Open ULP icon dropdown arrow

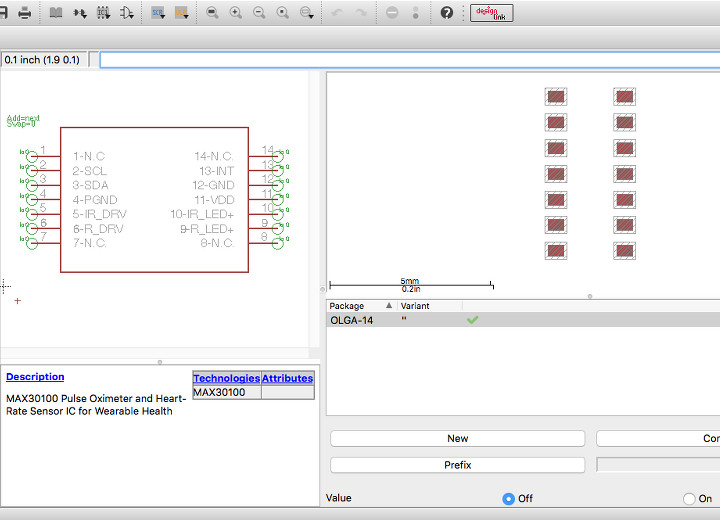pyautogui.click(x=186, y=17)
